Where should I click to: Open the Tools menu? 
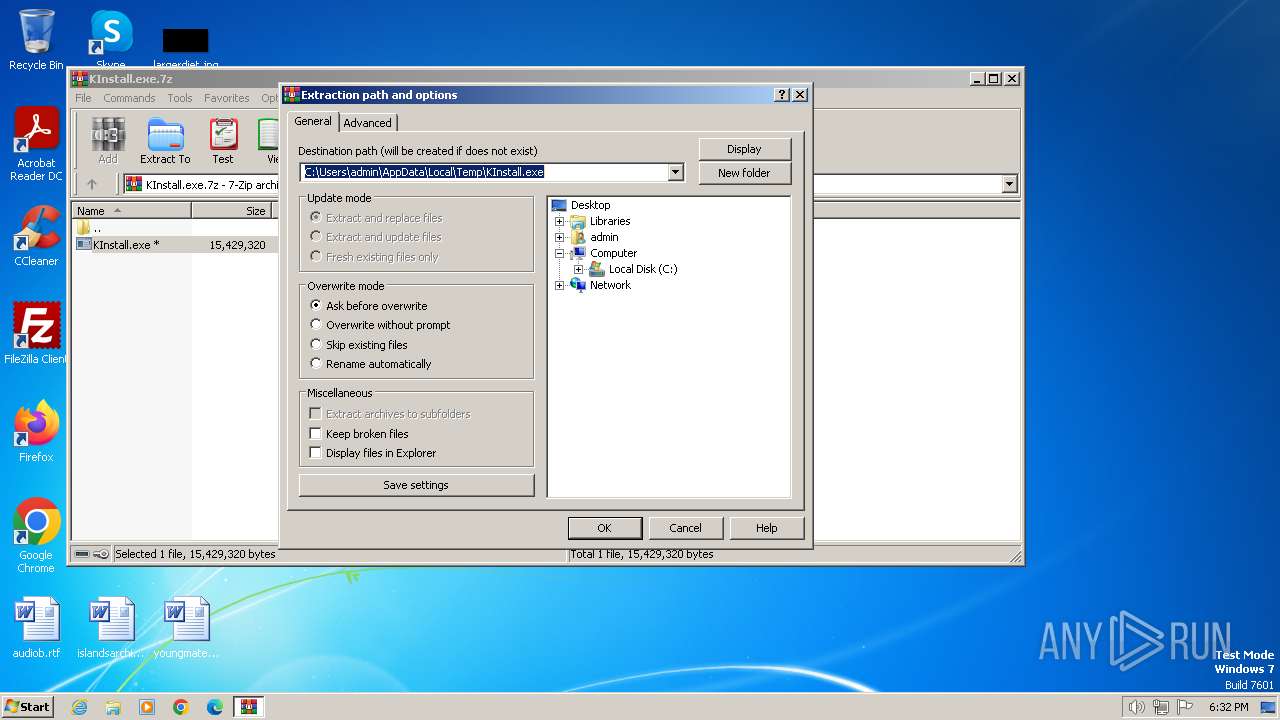coord(180,98)
